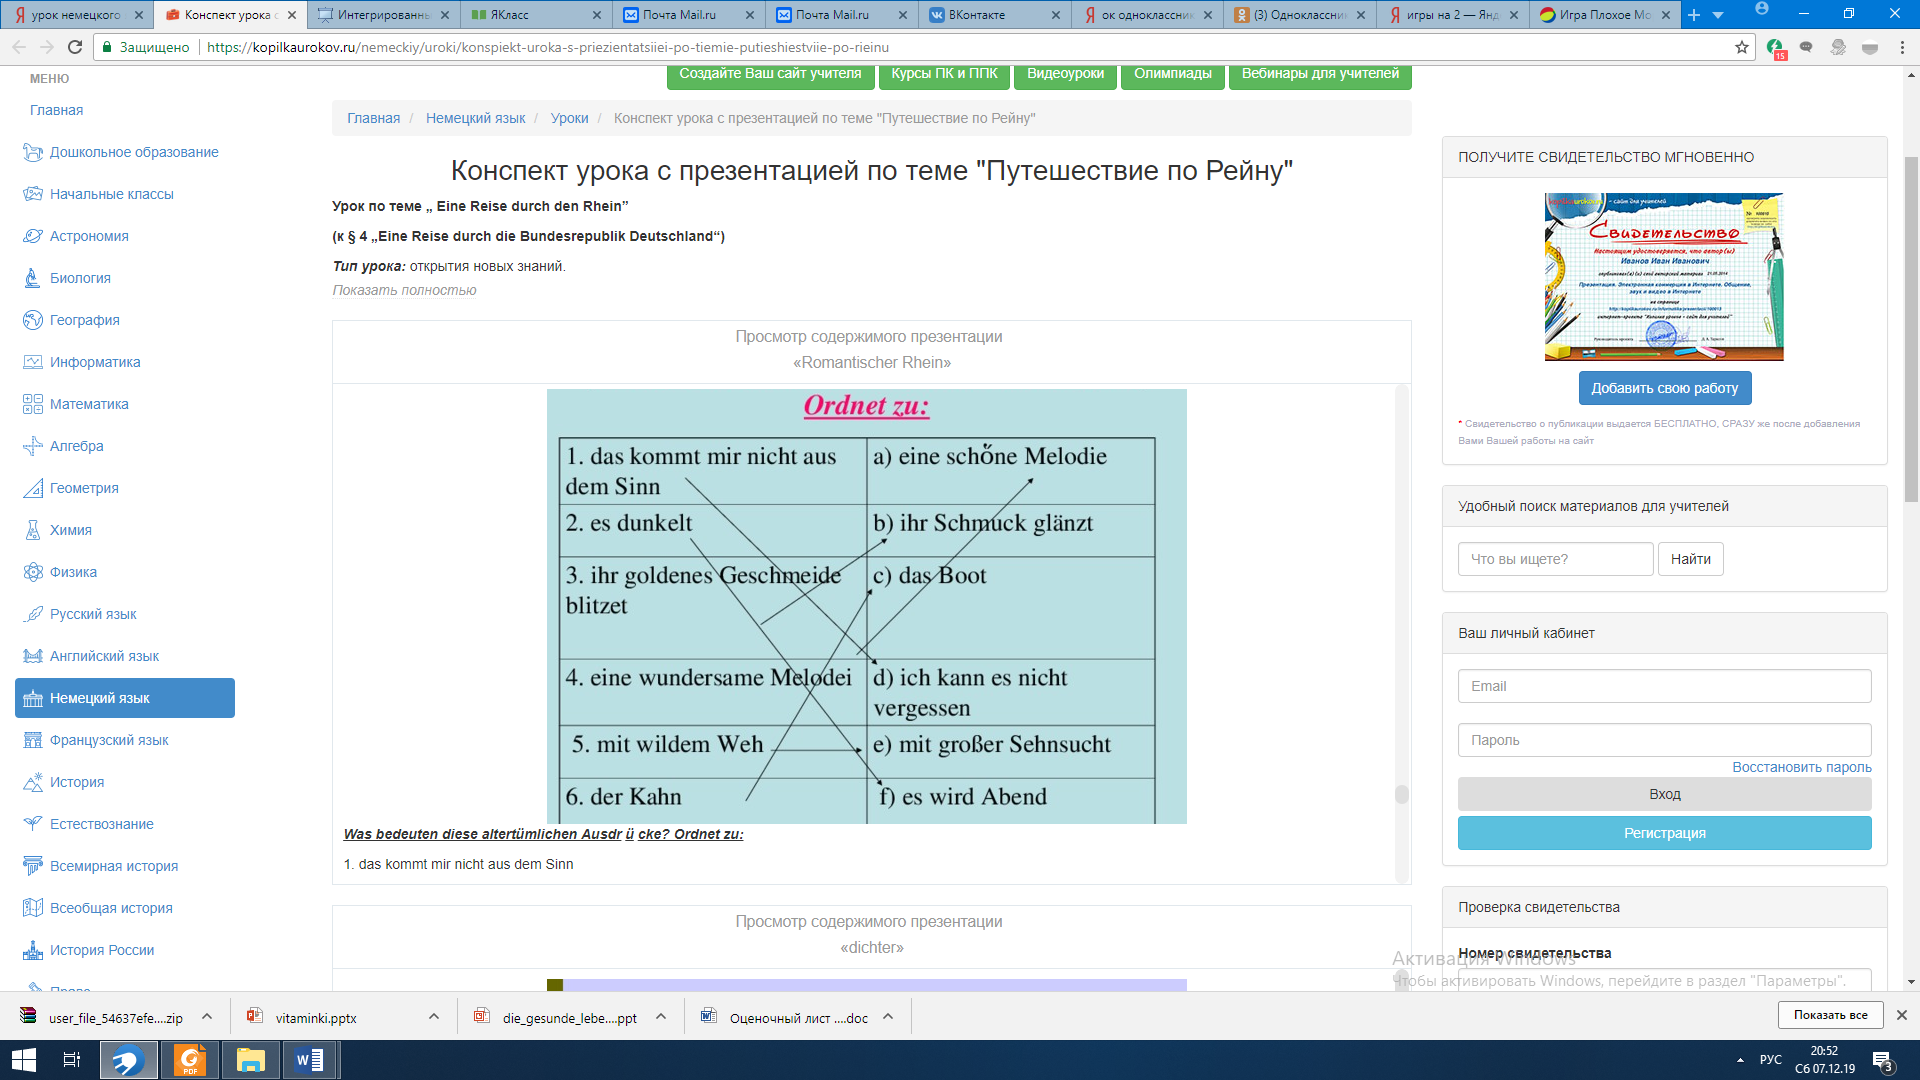Screen dimensions: 1920x1080
Task: Open the Task View taskbar icon
Action: click(x=71, y=1060)
